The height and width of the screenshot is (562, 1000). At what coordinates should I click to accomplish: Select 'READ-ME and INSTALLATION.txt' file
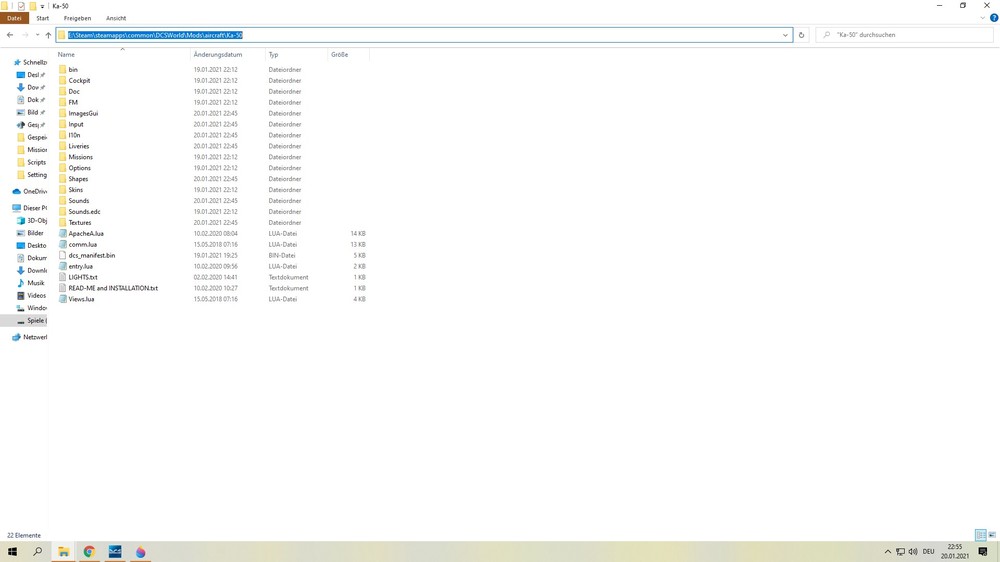[114, 288]
